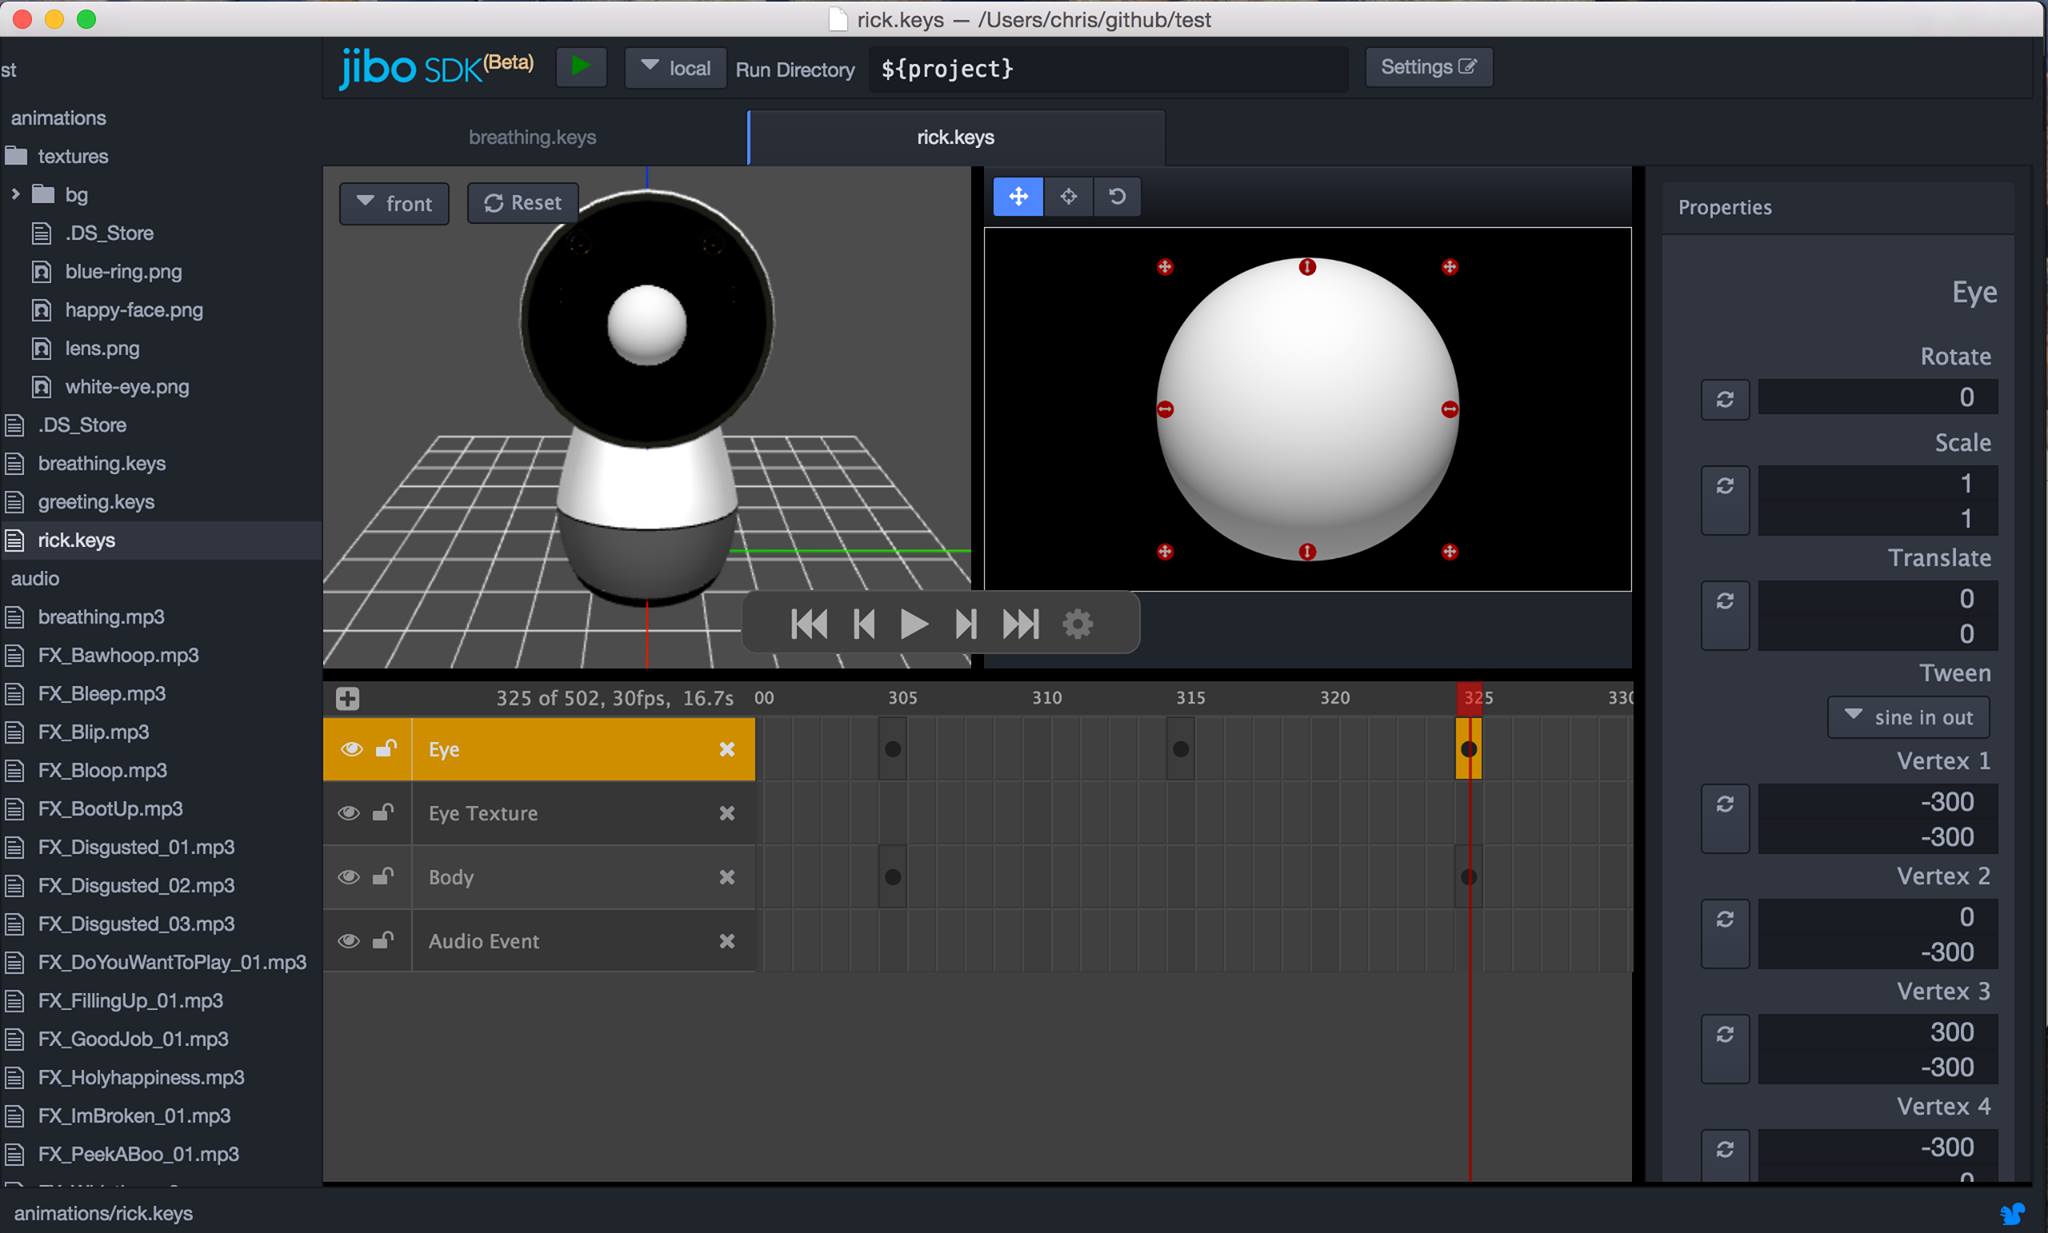Jump to first frame of animation
This screenshot has width=2048, height=1233.
[x=808, y=624]
